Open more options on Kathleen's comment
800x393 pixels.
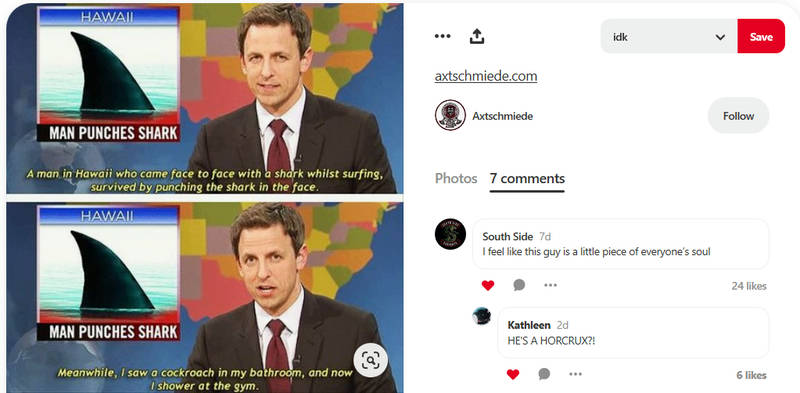(575, 375)
